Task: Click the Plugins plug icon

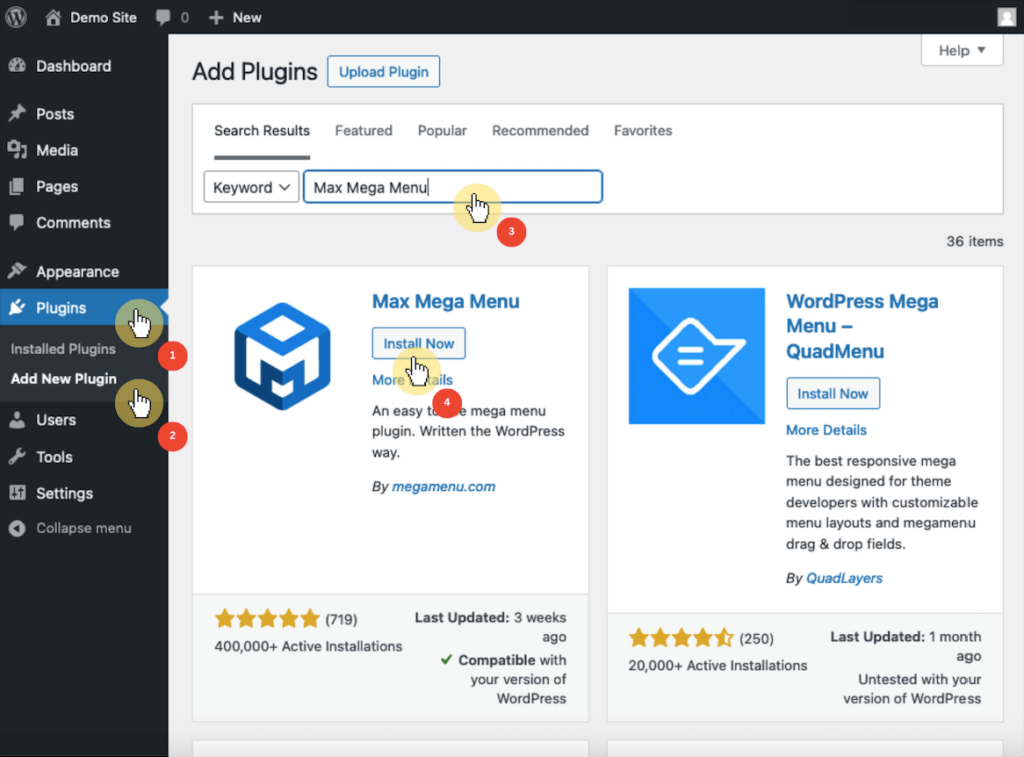Action: tap(17, 307)
